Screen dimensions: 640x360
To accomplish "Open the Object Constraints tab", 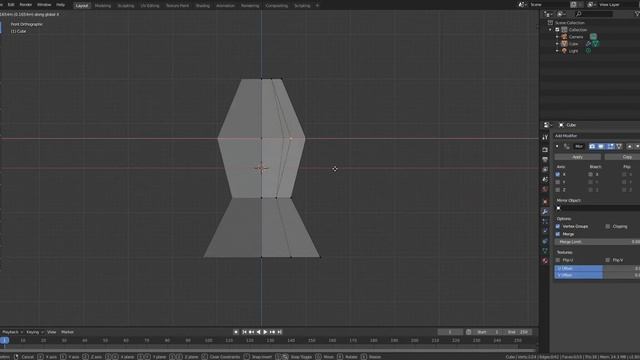I will coord(545,241).
